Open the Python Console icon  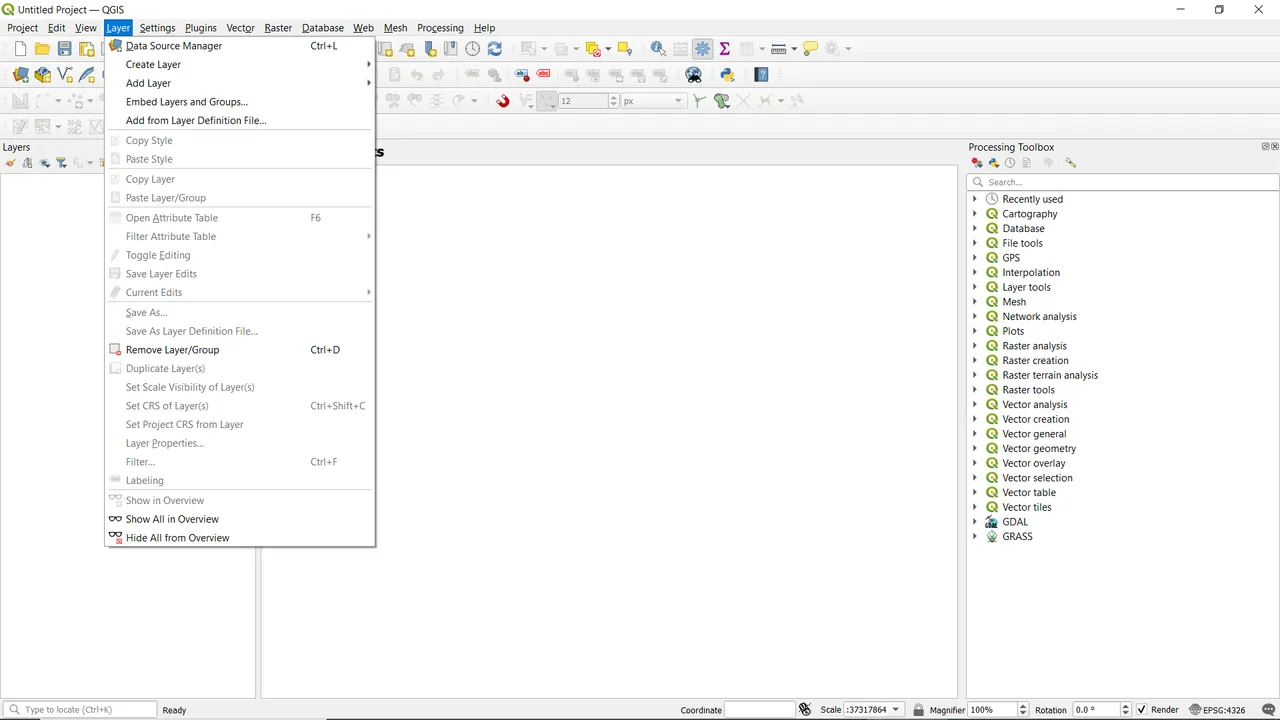tap(727, 75)
